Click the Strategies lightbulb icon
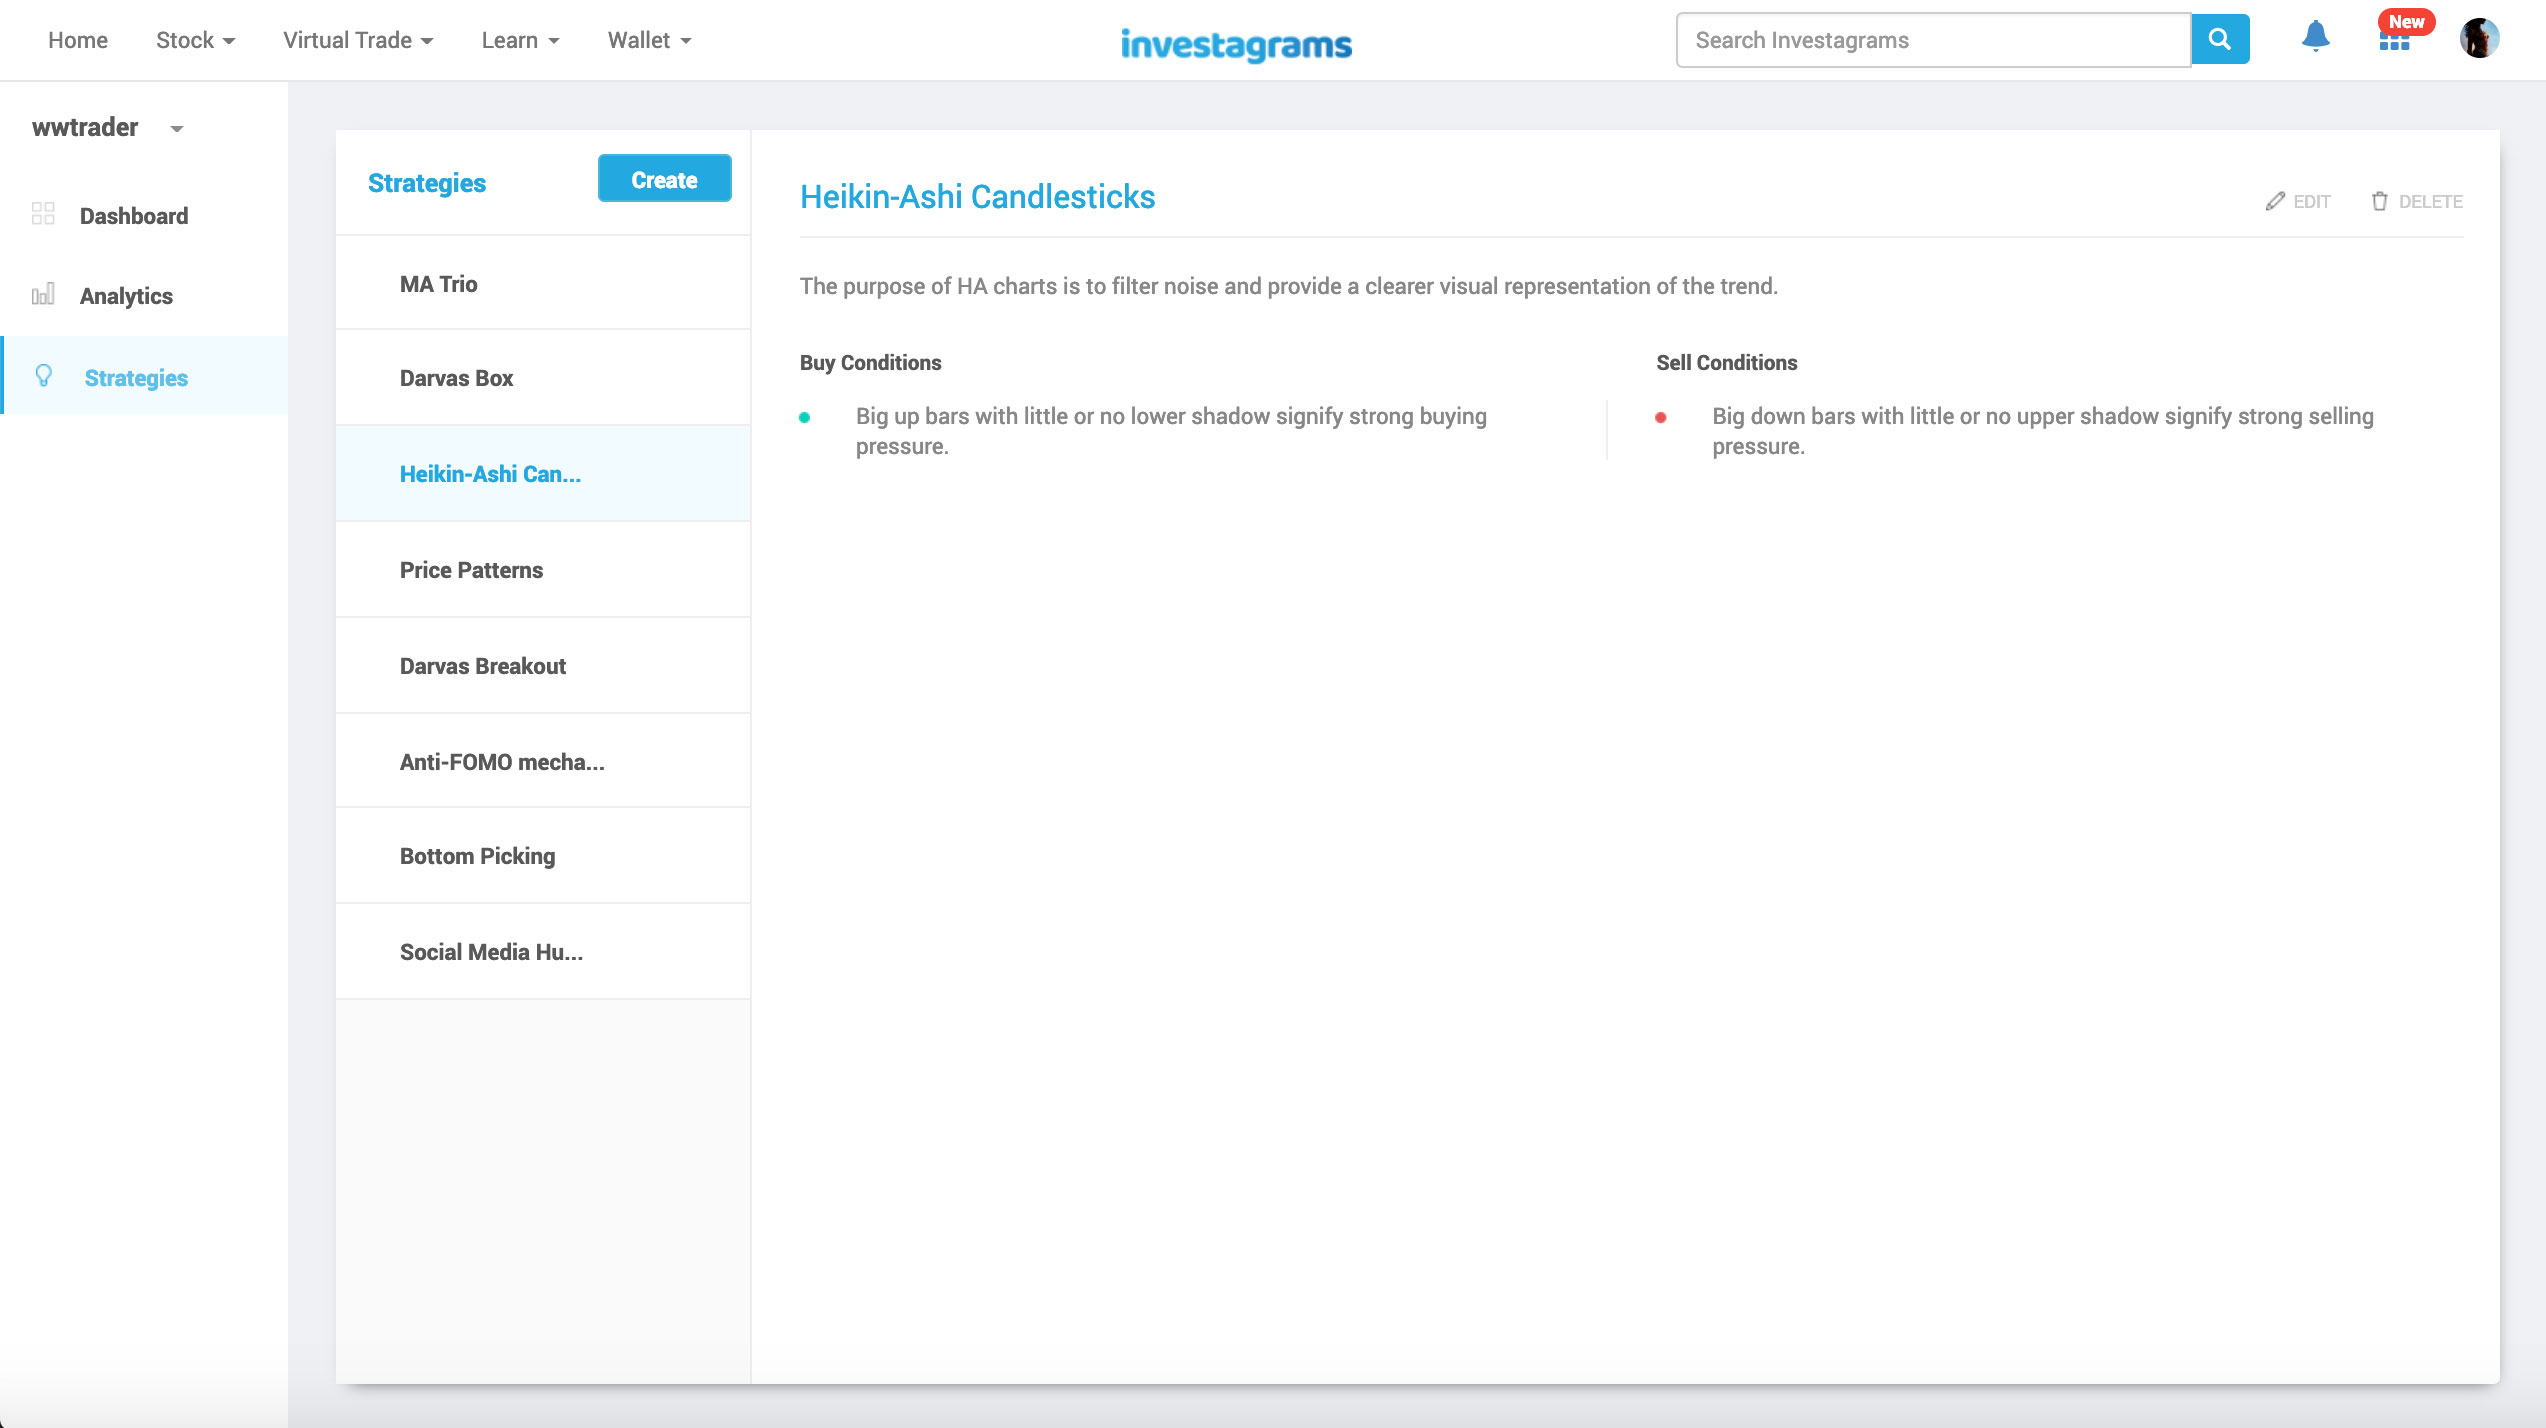This screenshot has width=2546, height=1428. (x=43, y=376)
